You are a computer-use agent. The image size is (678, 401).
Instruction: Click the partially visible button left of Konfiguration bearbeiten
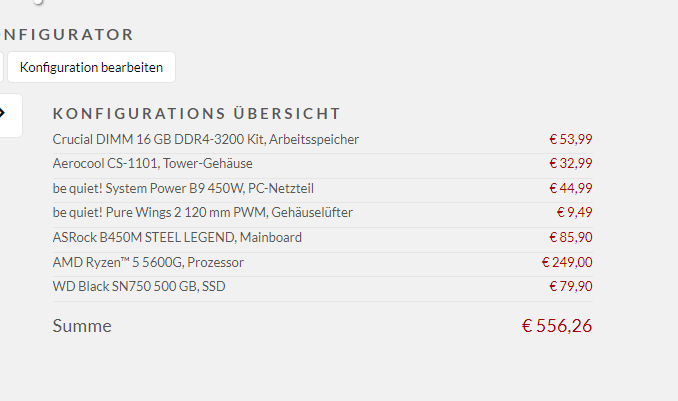click(1, 67)
